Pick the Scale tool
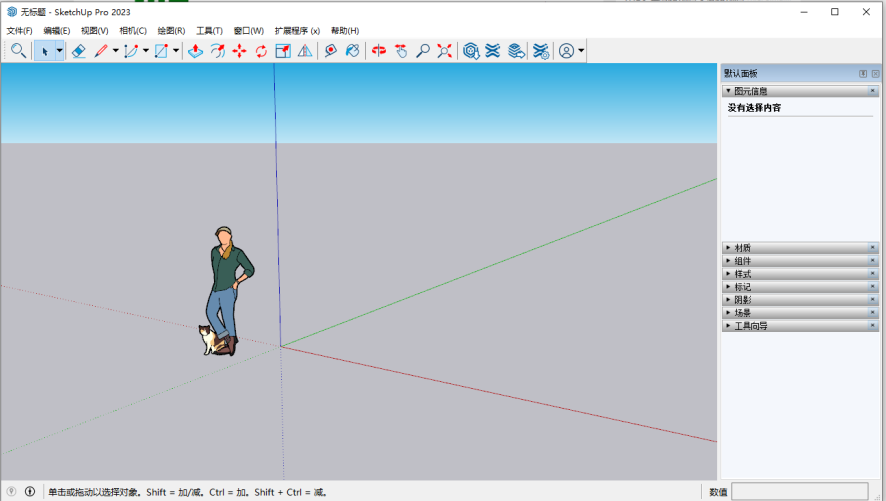This screenshot has width=886, height=501. coord(283,51)
